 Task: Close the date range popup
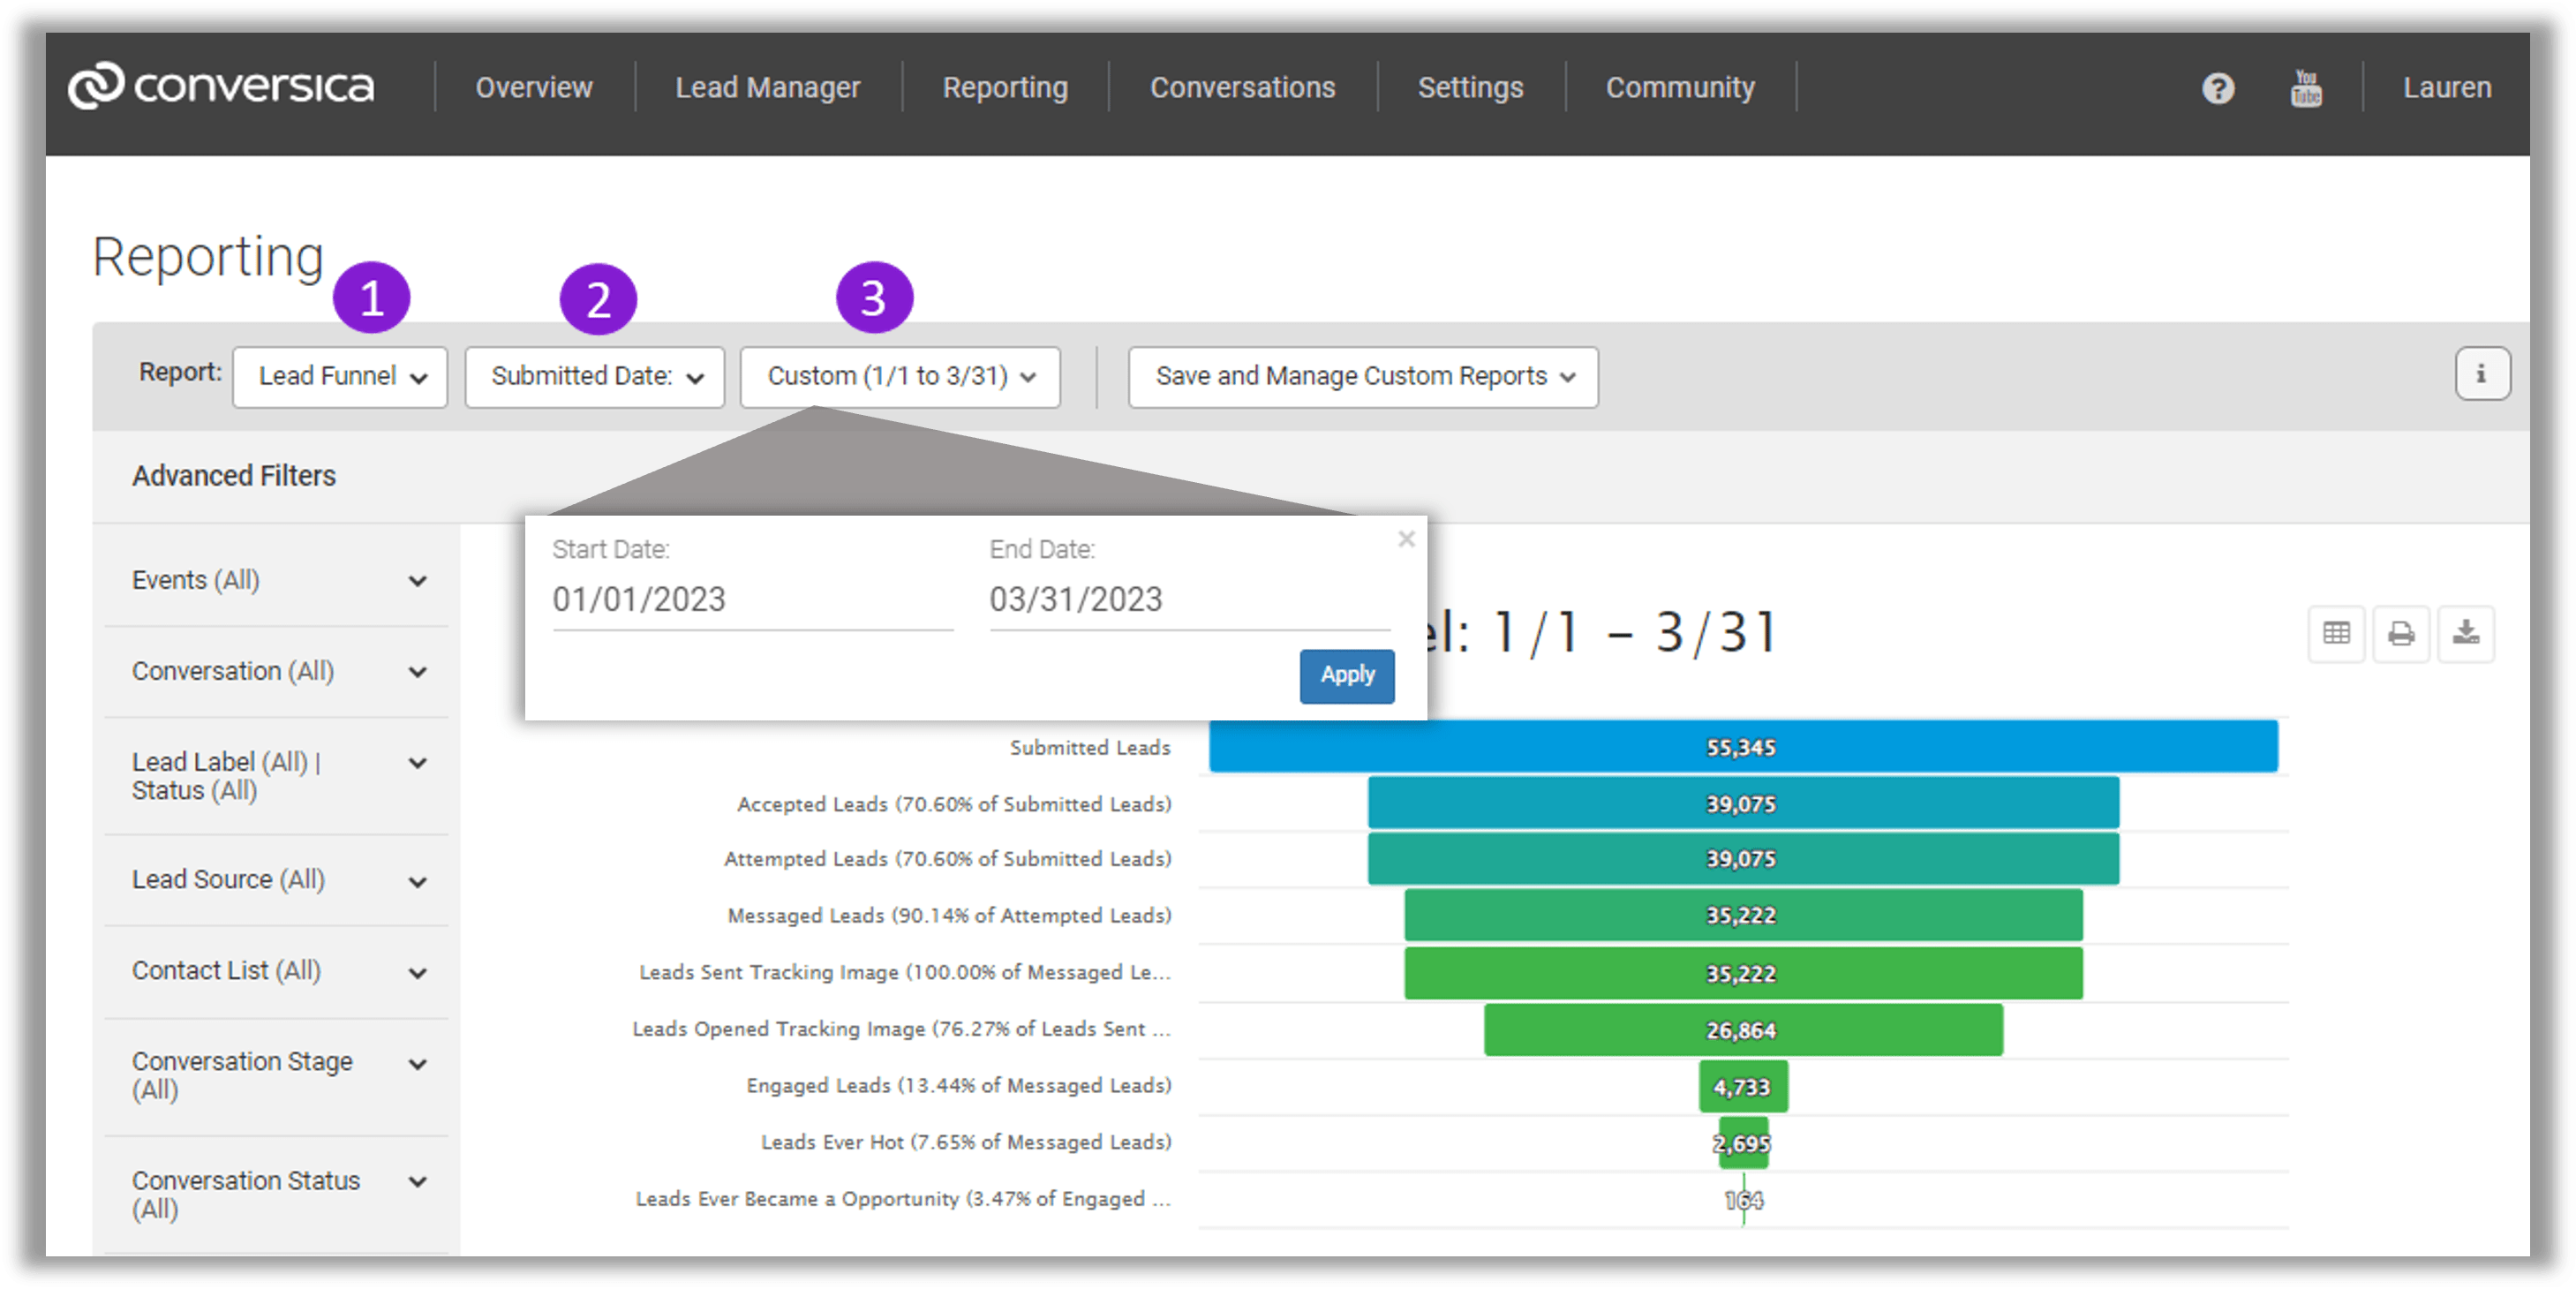pyautogui.click(x=1406, y=539)
